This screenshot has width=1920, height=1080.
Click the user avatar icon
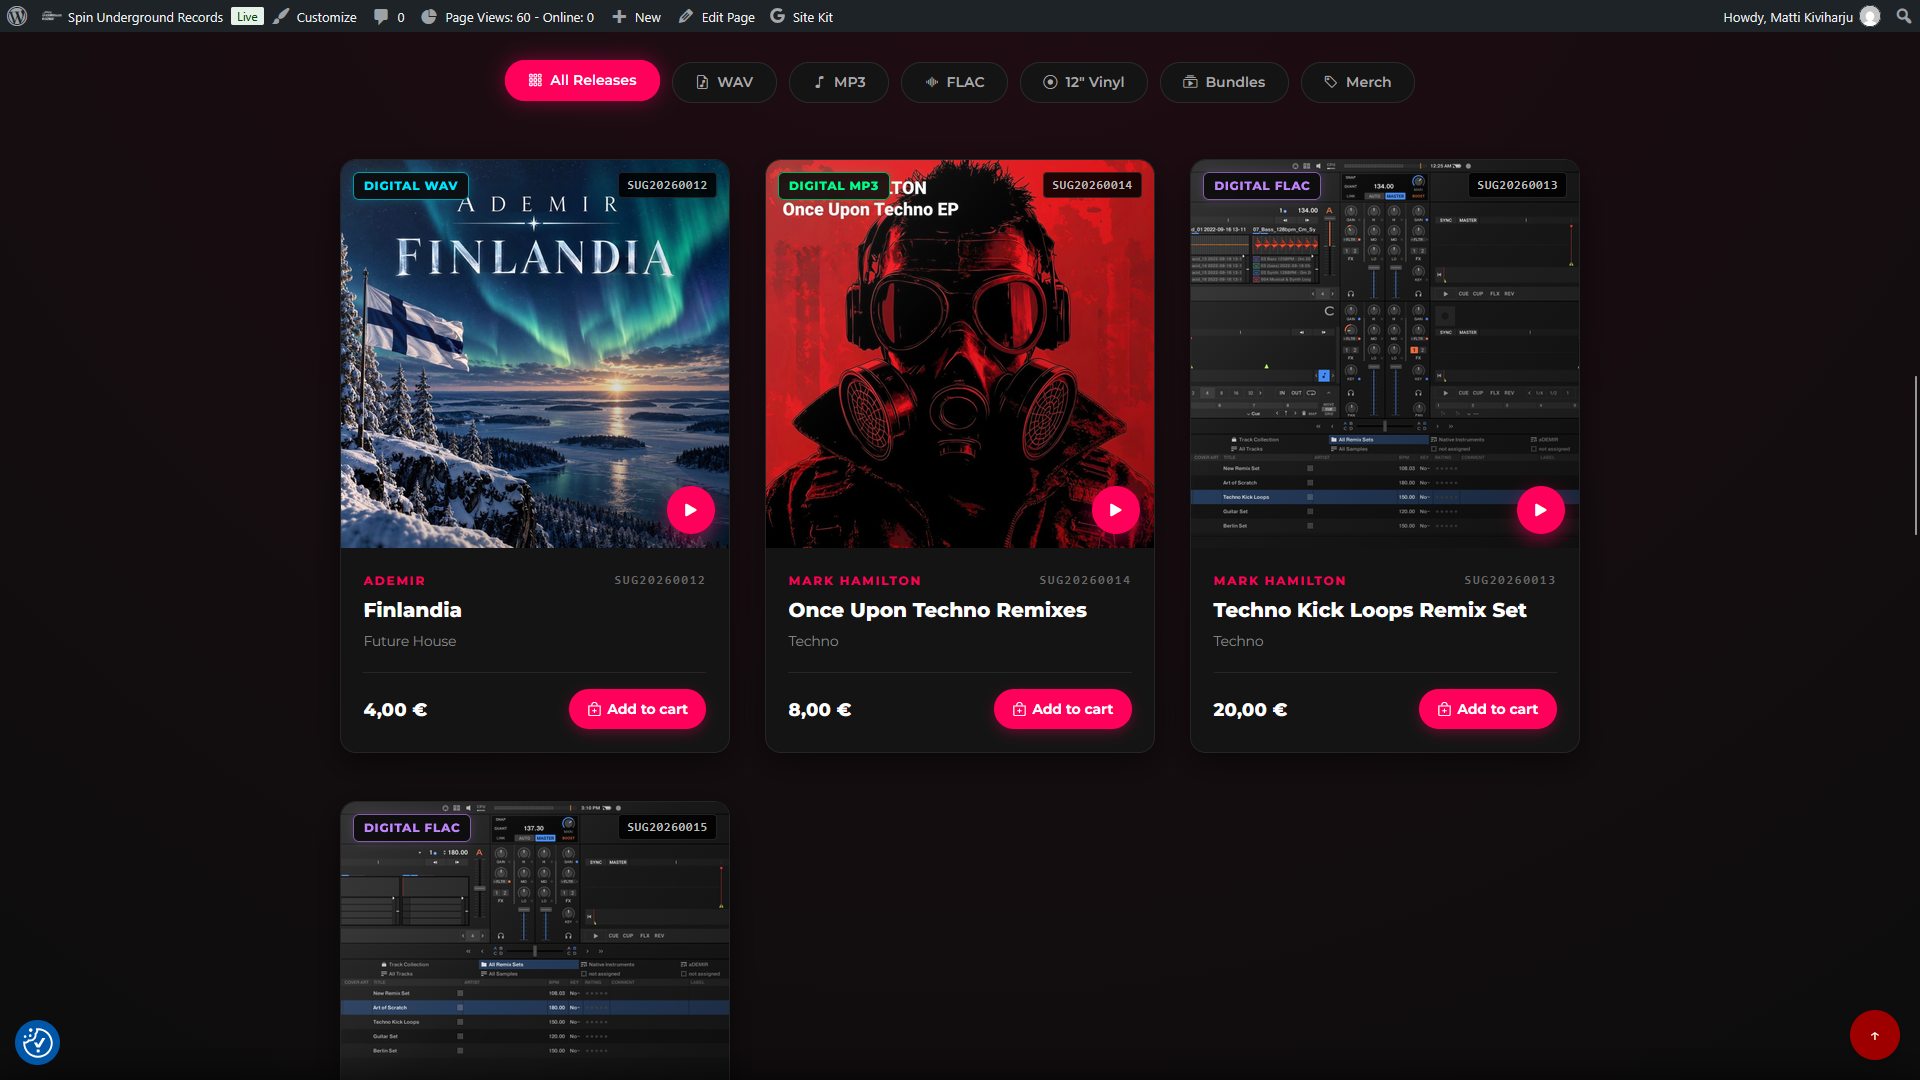pos(1870,16)
